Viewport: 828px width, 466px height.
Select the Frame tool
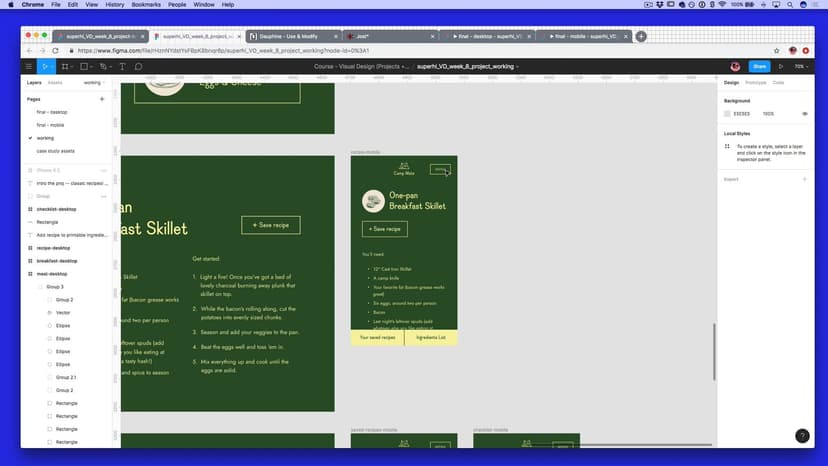coord(66,67)
